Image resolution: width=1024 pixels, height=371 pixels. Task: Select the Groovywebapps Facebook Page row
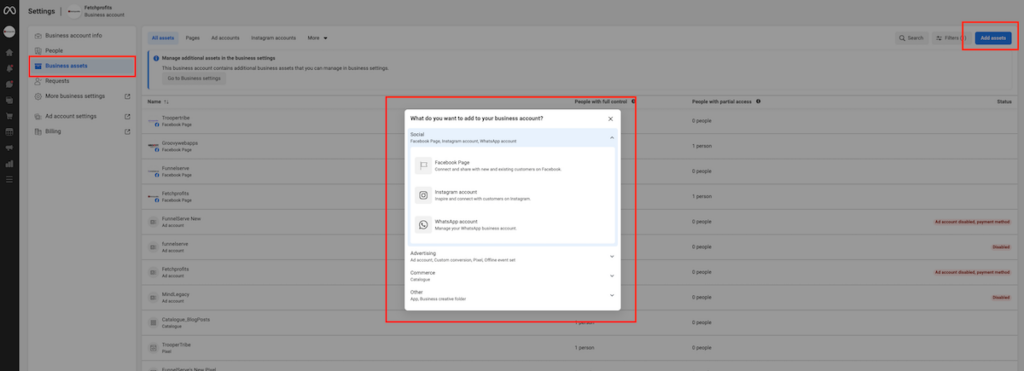coord(580,146)
